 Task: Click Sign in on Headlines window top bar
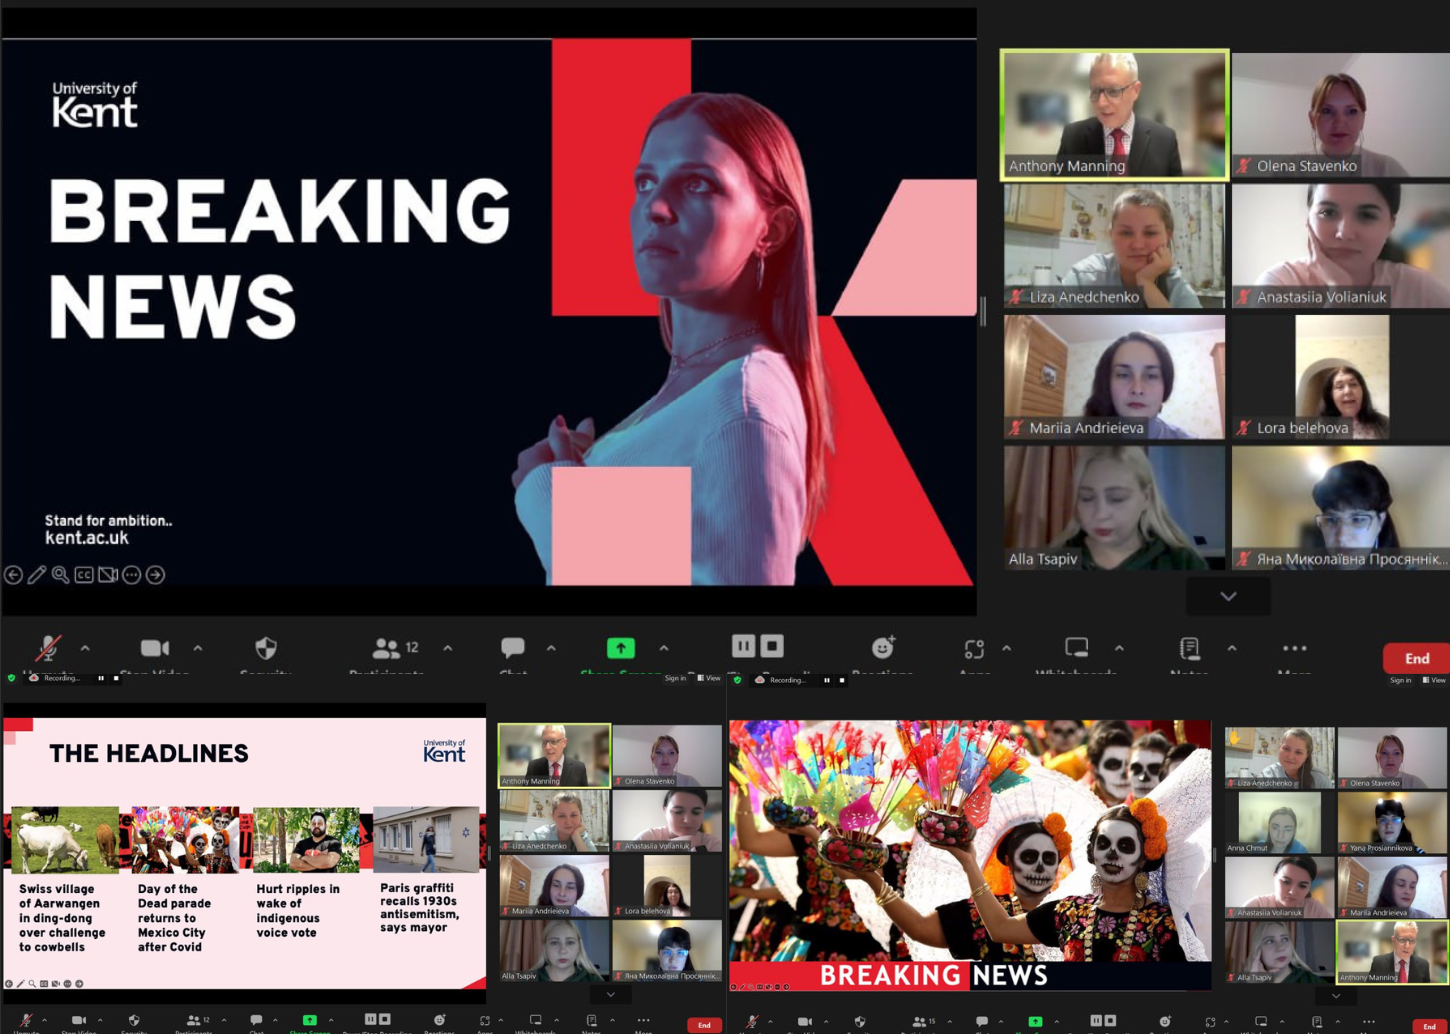pos(675,679)
